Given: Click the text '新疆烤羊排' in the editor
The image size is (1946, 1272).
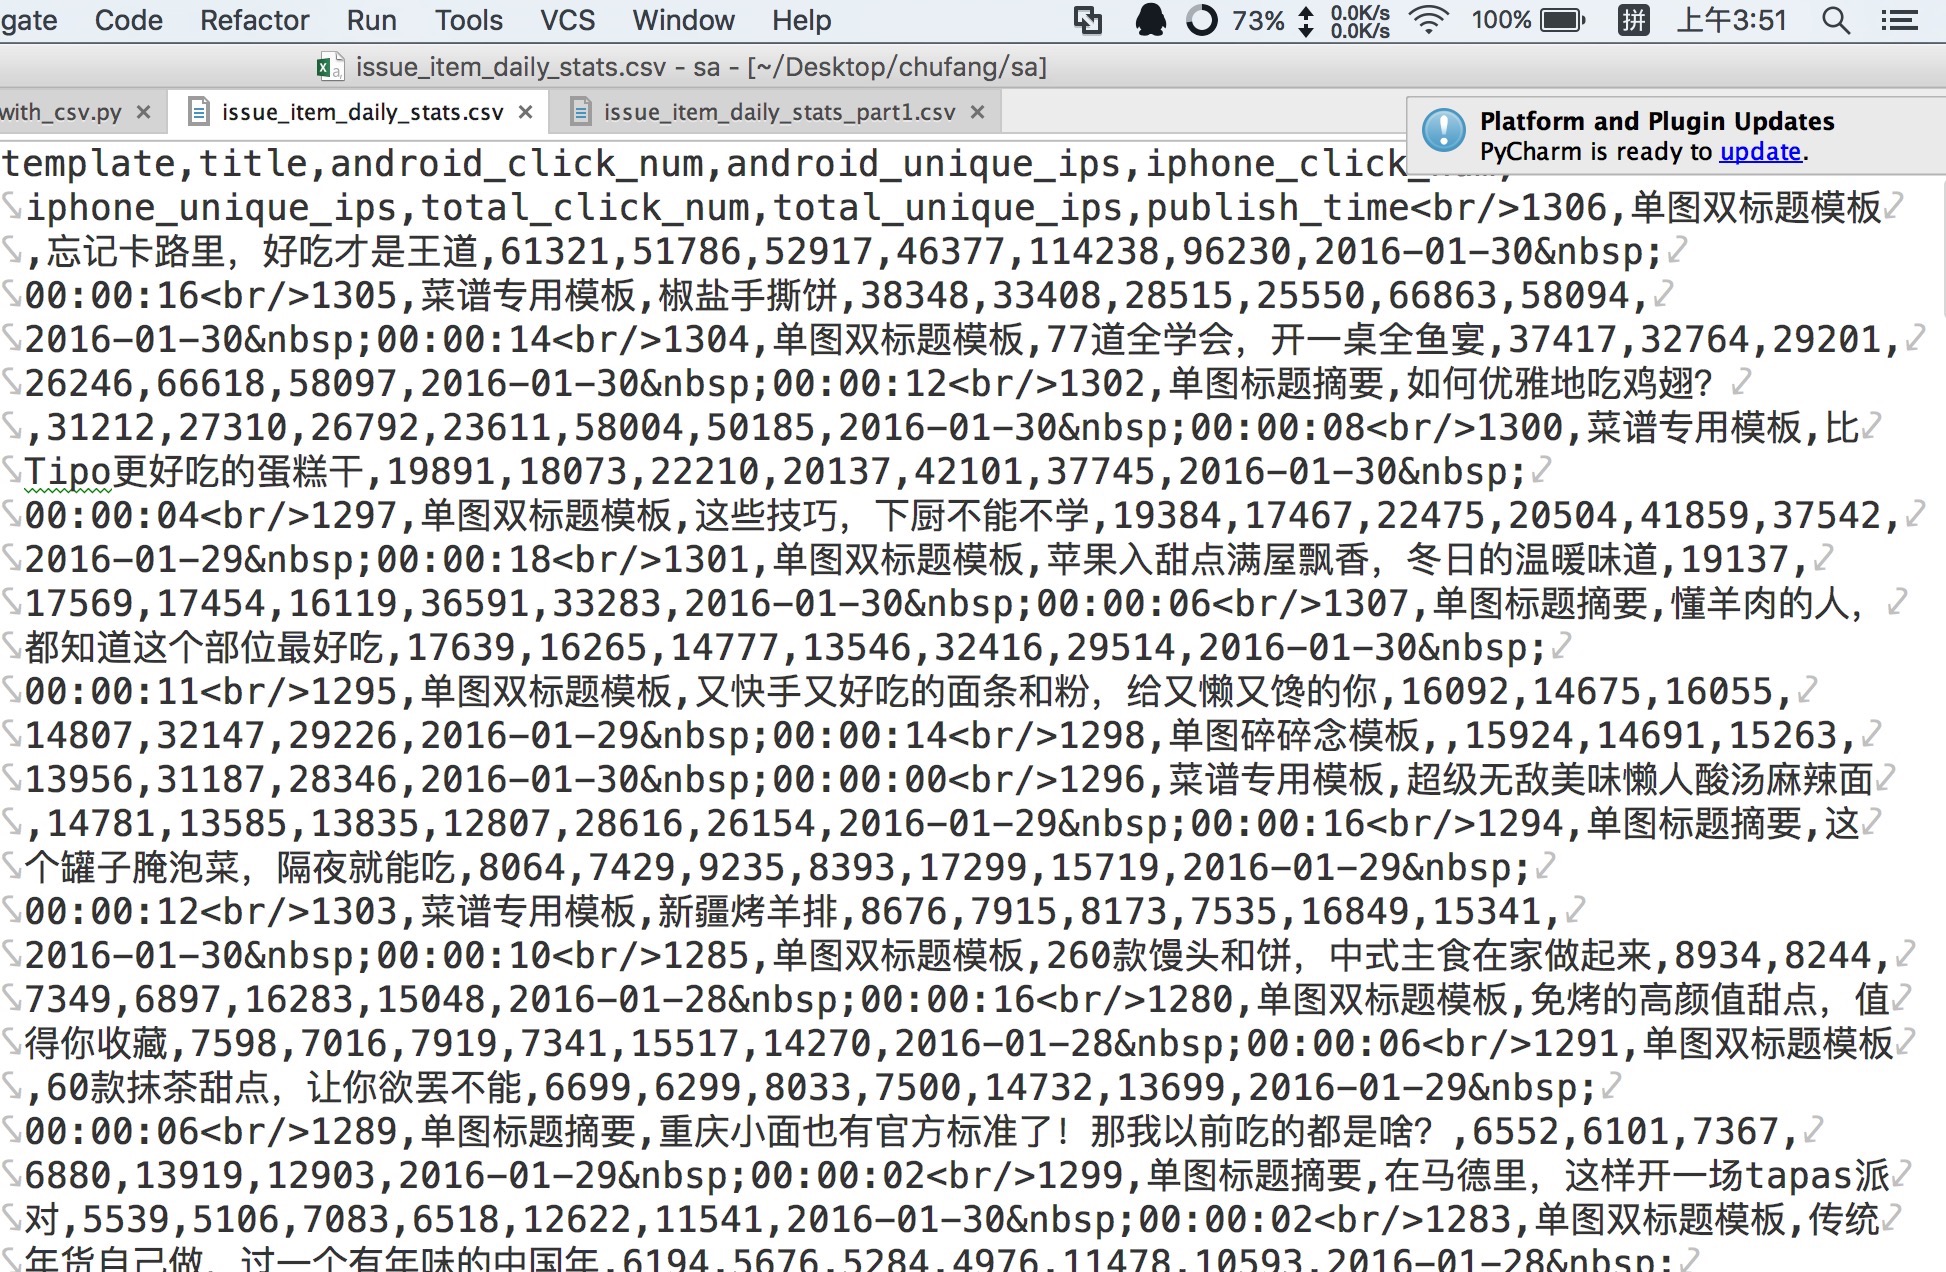Looking at the screenshot, I should (x=748, y=911).
